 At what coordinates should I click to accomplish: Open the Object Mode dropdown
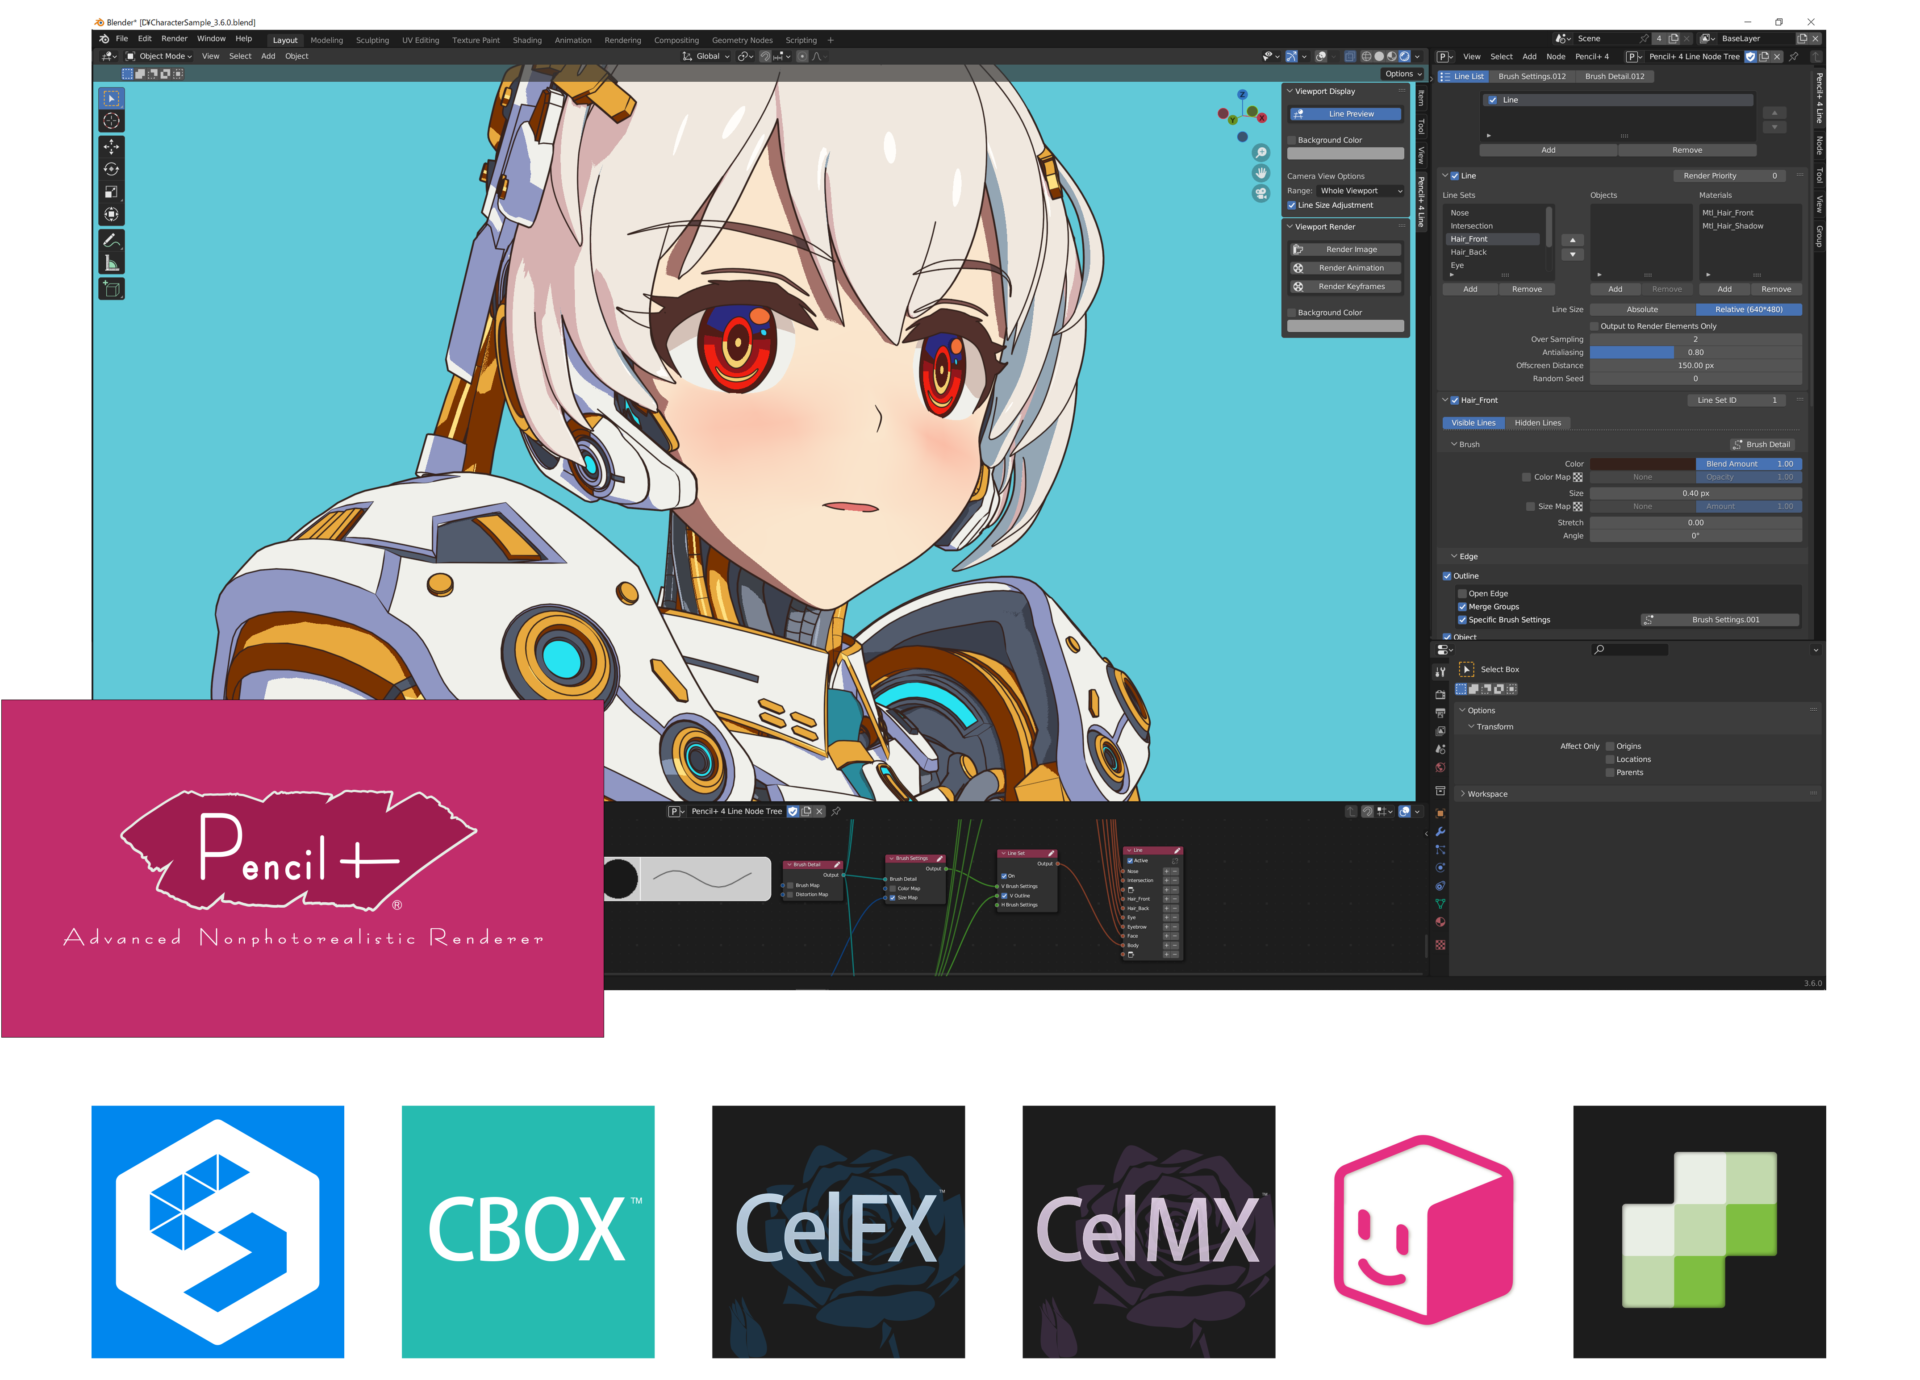coord(159,56)
